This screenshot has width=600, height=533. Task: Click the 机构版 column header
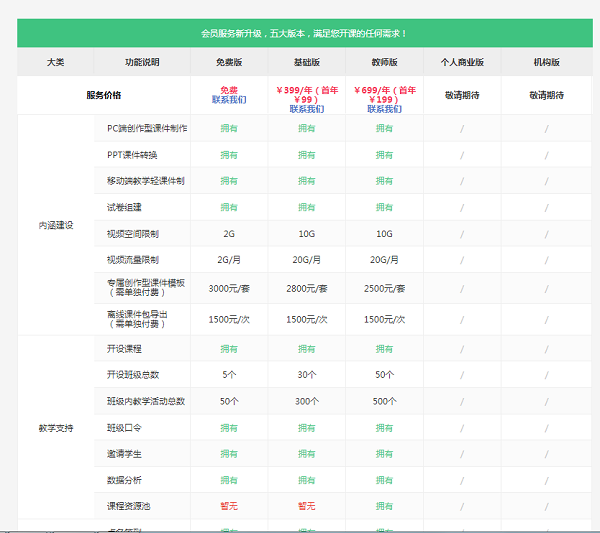[x=546, y=62]
